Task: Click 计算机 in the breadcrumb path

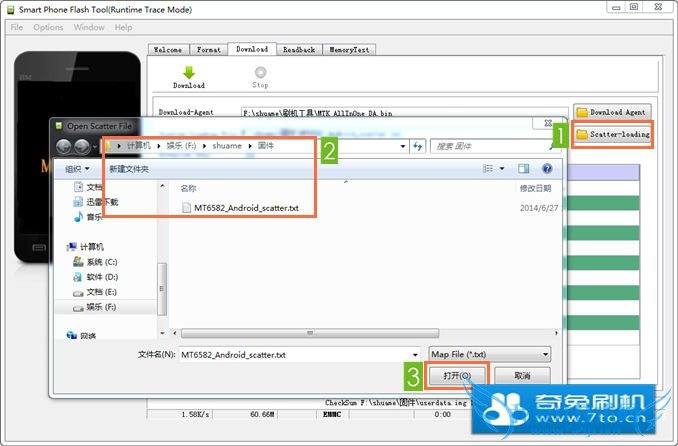Action: click(138, 146)
